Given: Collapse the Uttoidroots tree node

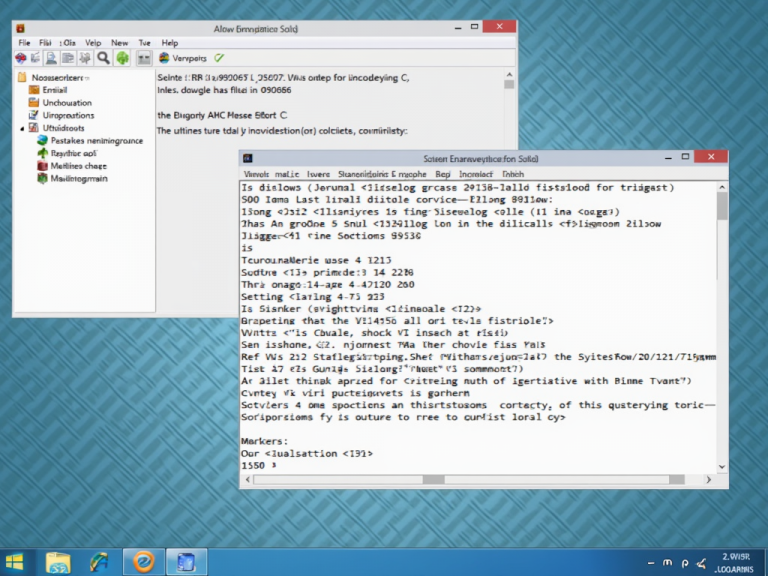Looking at the screenshot, I should click(22, 129).
